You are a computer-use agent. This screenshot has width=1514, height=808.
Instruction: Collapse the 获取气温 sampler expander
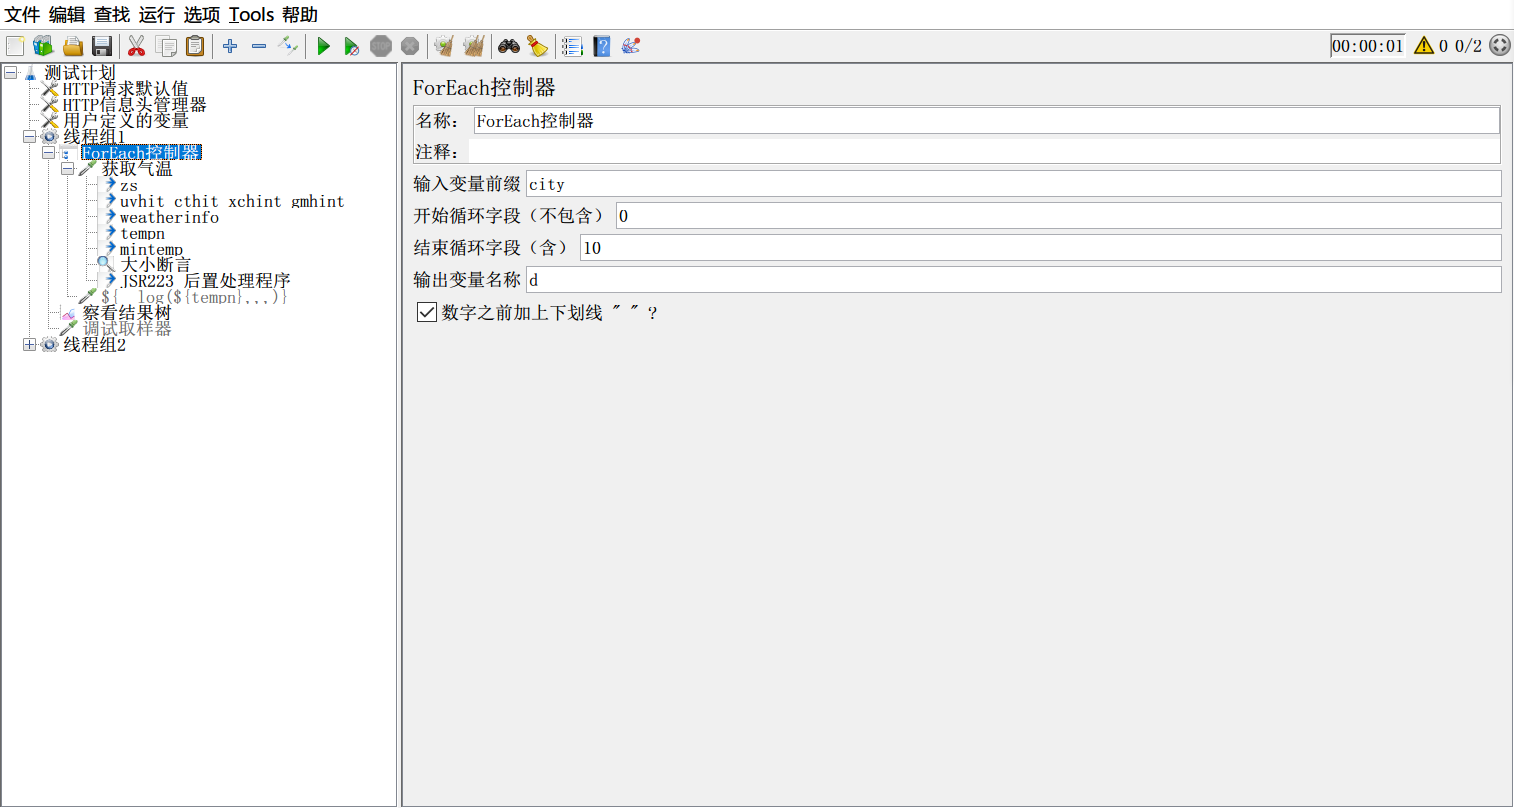(67, 169)
